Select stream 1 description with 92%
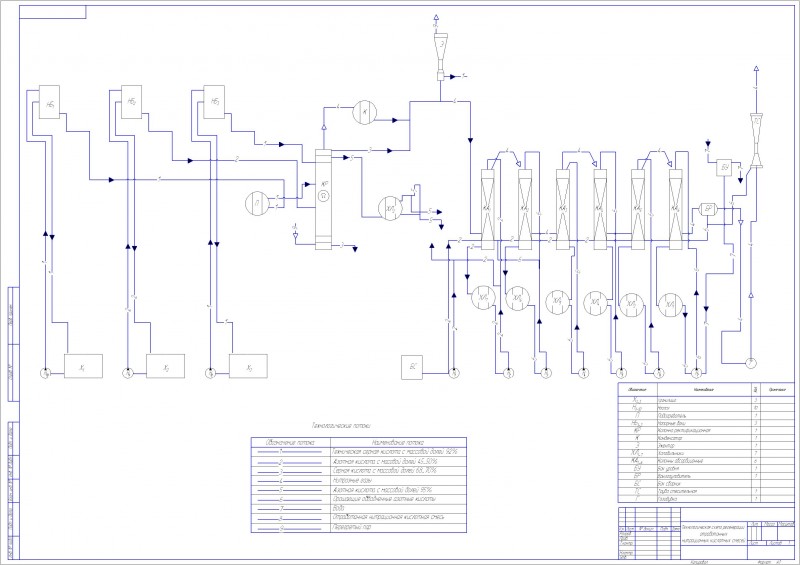The height and width of the screenshot is (565, 800). [395, 452]
